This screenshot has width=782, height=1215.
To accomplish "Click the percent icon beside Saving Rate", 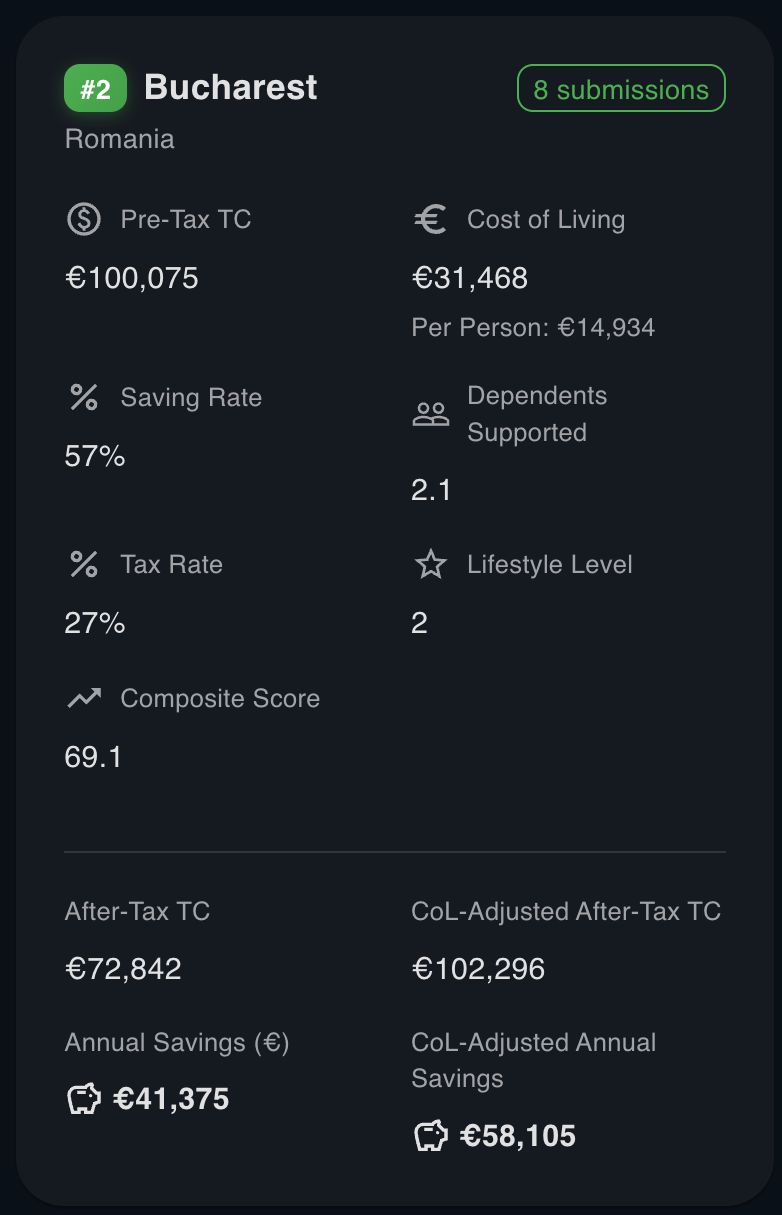I will coord(84,397).
